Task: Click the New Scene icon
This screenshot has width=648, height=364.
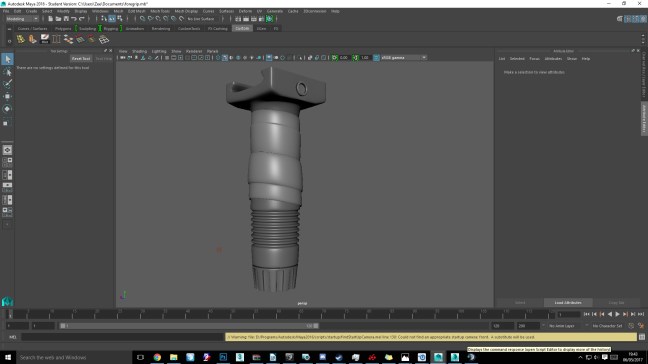Action: 50,19
